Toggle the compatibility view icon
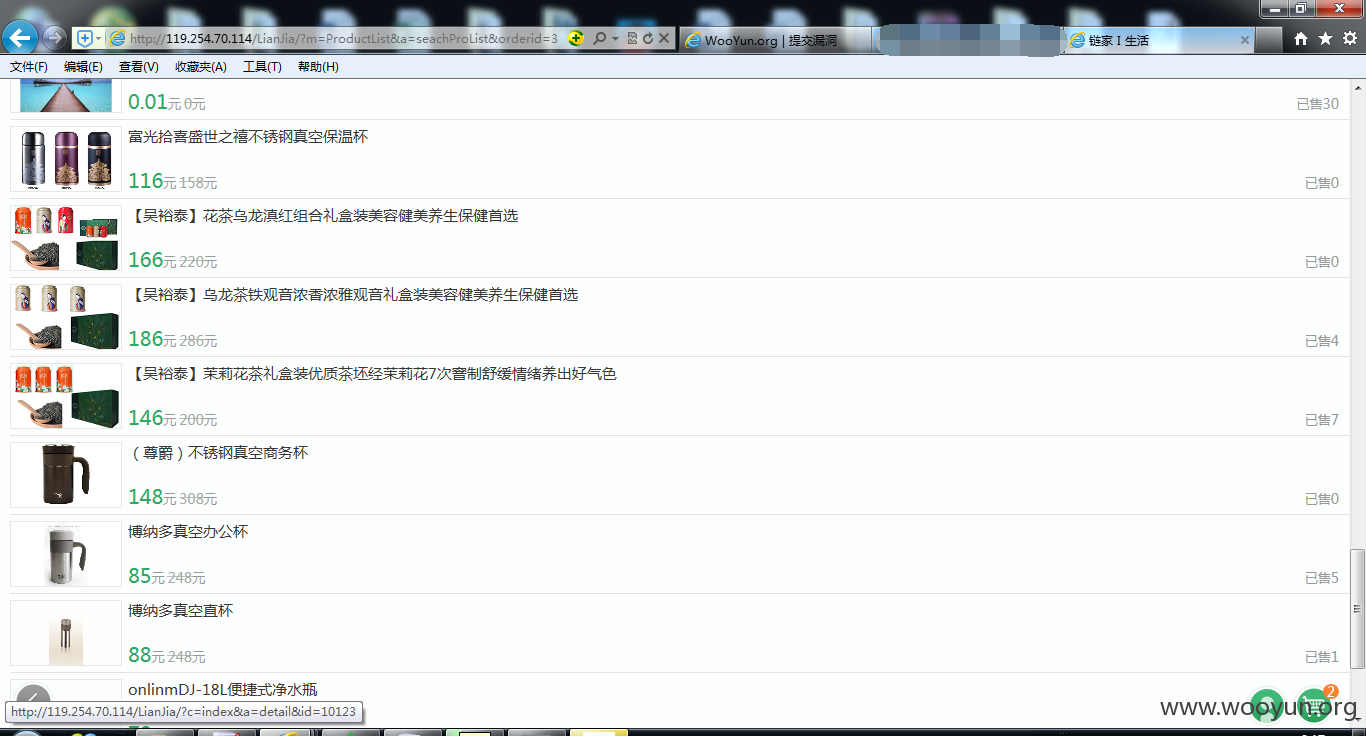The height and width of the screenshot is (736, 1366). point(632,38)
